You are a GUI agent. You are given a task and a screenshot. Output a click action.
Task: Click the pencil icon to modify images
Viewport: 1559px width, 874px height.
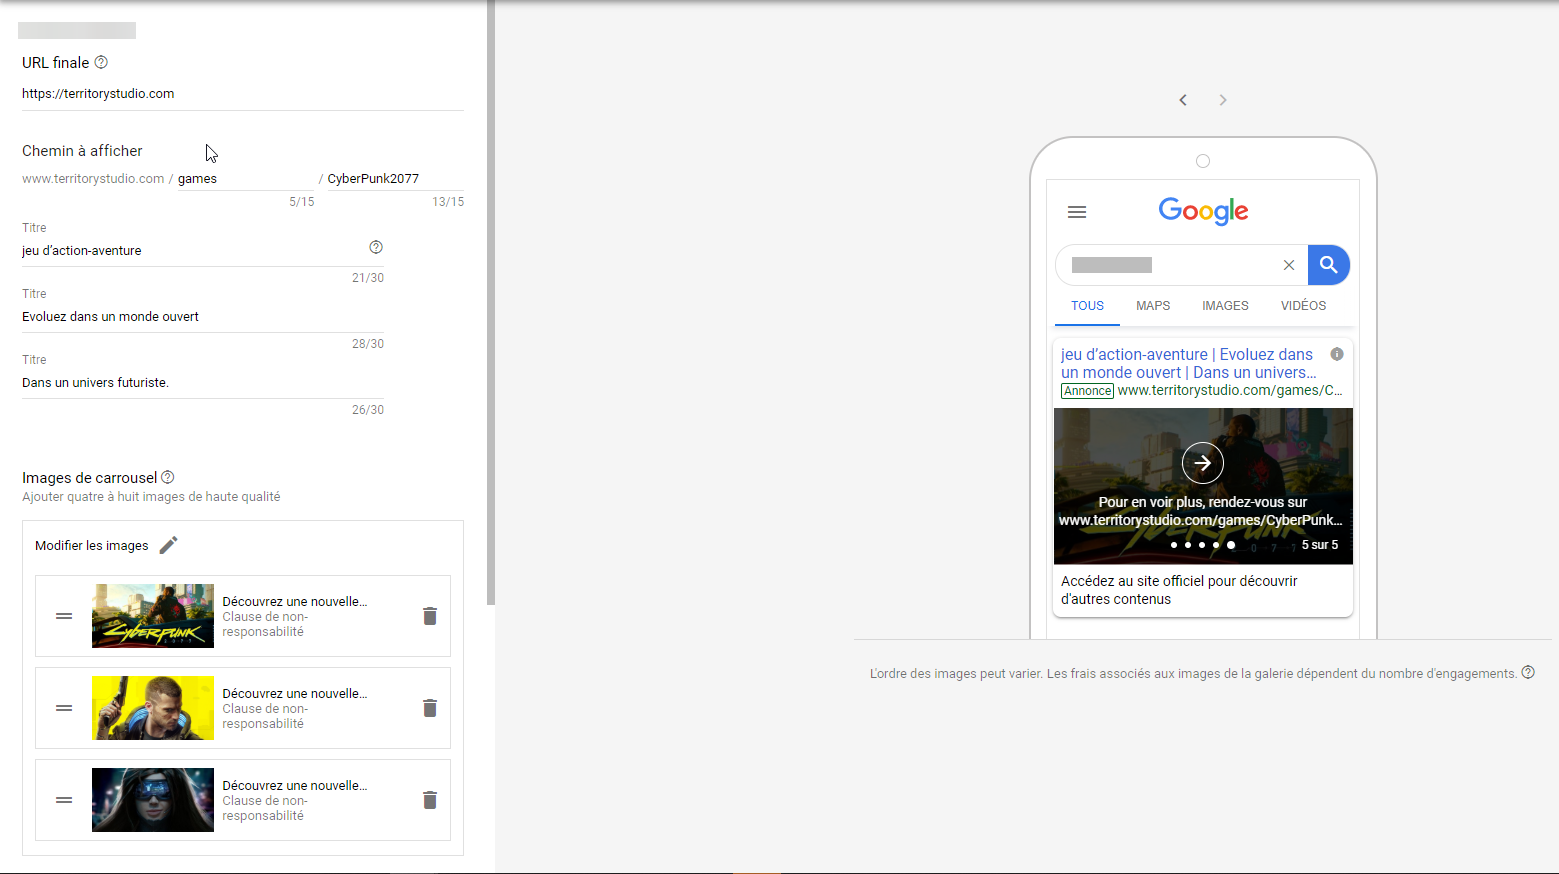[x=169, y=545]
